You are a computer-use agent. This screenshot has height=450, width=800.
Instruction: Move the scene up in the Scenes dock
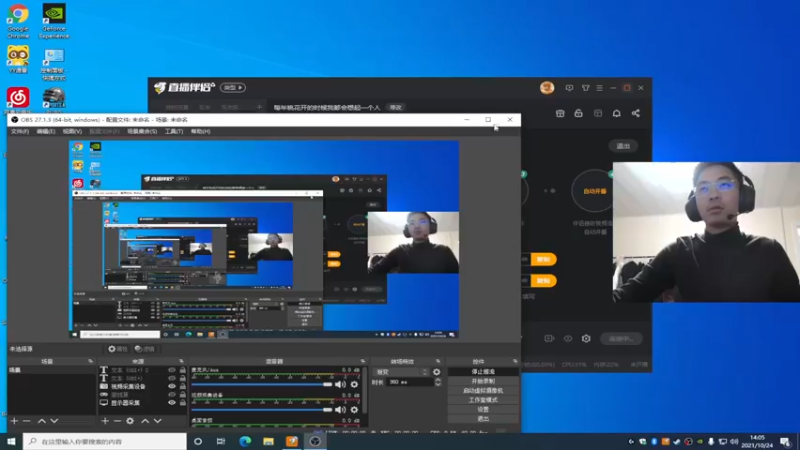tap(41, 421)
